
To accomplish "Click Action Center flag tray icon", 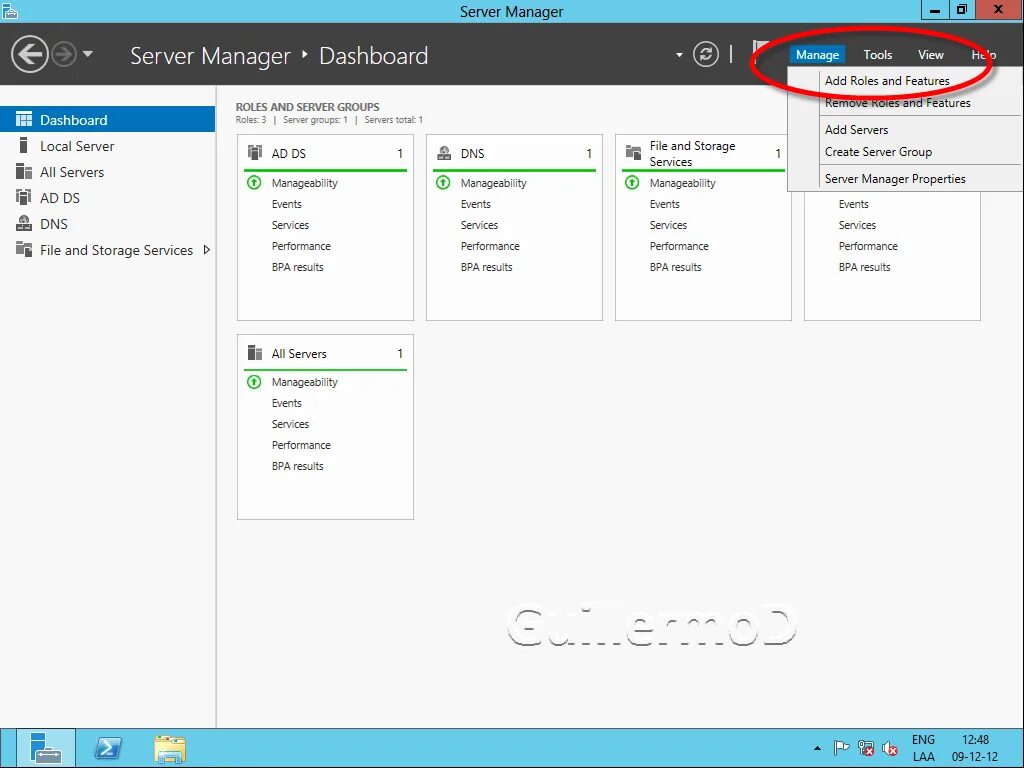I will 841,748.
